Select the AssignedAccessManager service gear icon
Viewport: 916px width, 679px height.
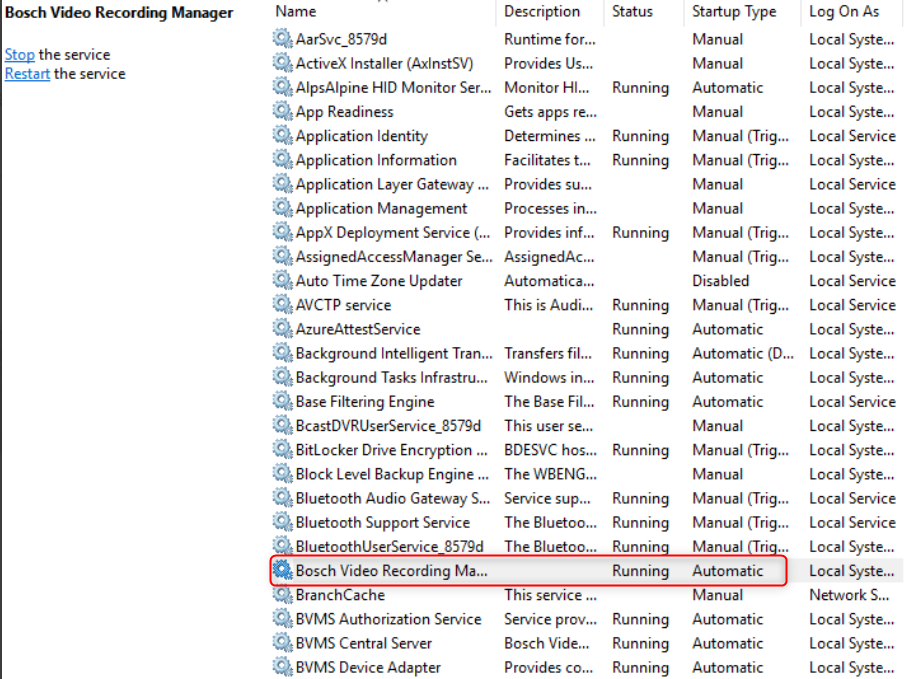[283, 256]
